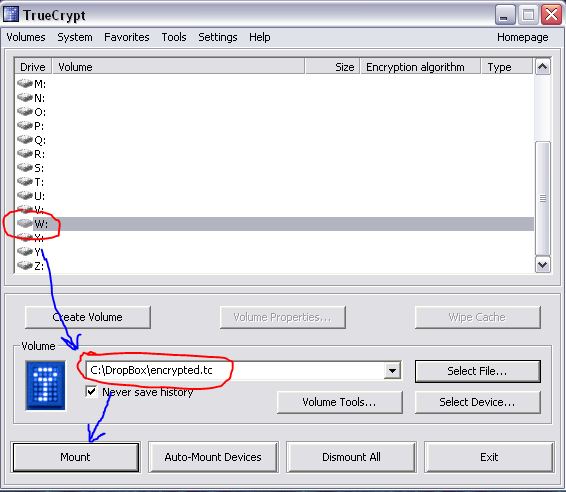566x492 pixels.
Task: Close the TrueCrypt window
Action: tap(551, 15)
